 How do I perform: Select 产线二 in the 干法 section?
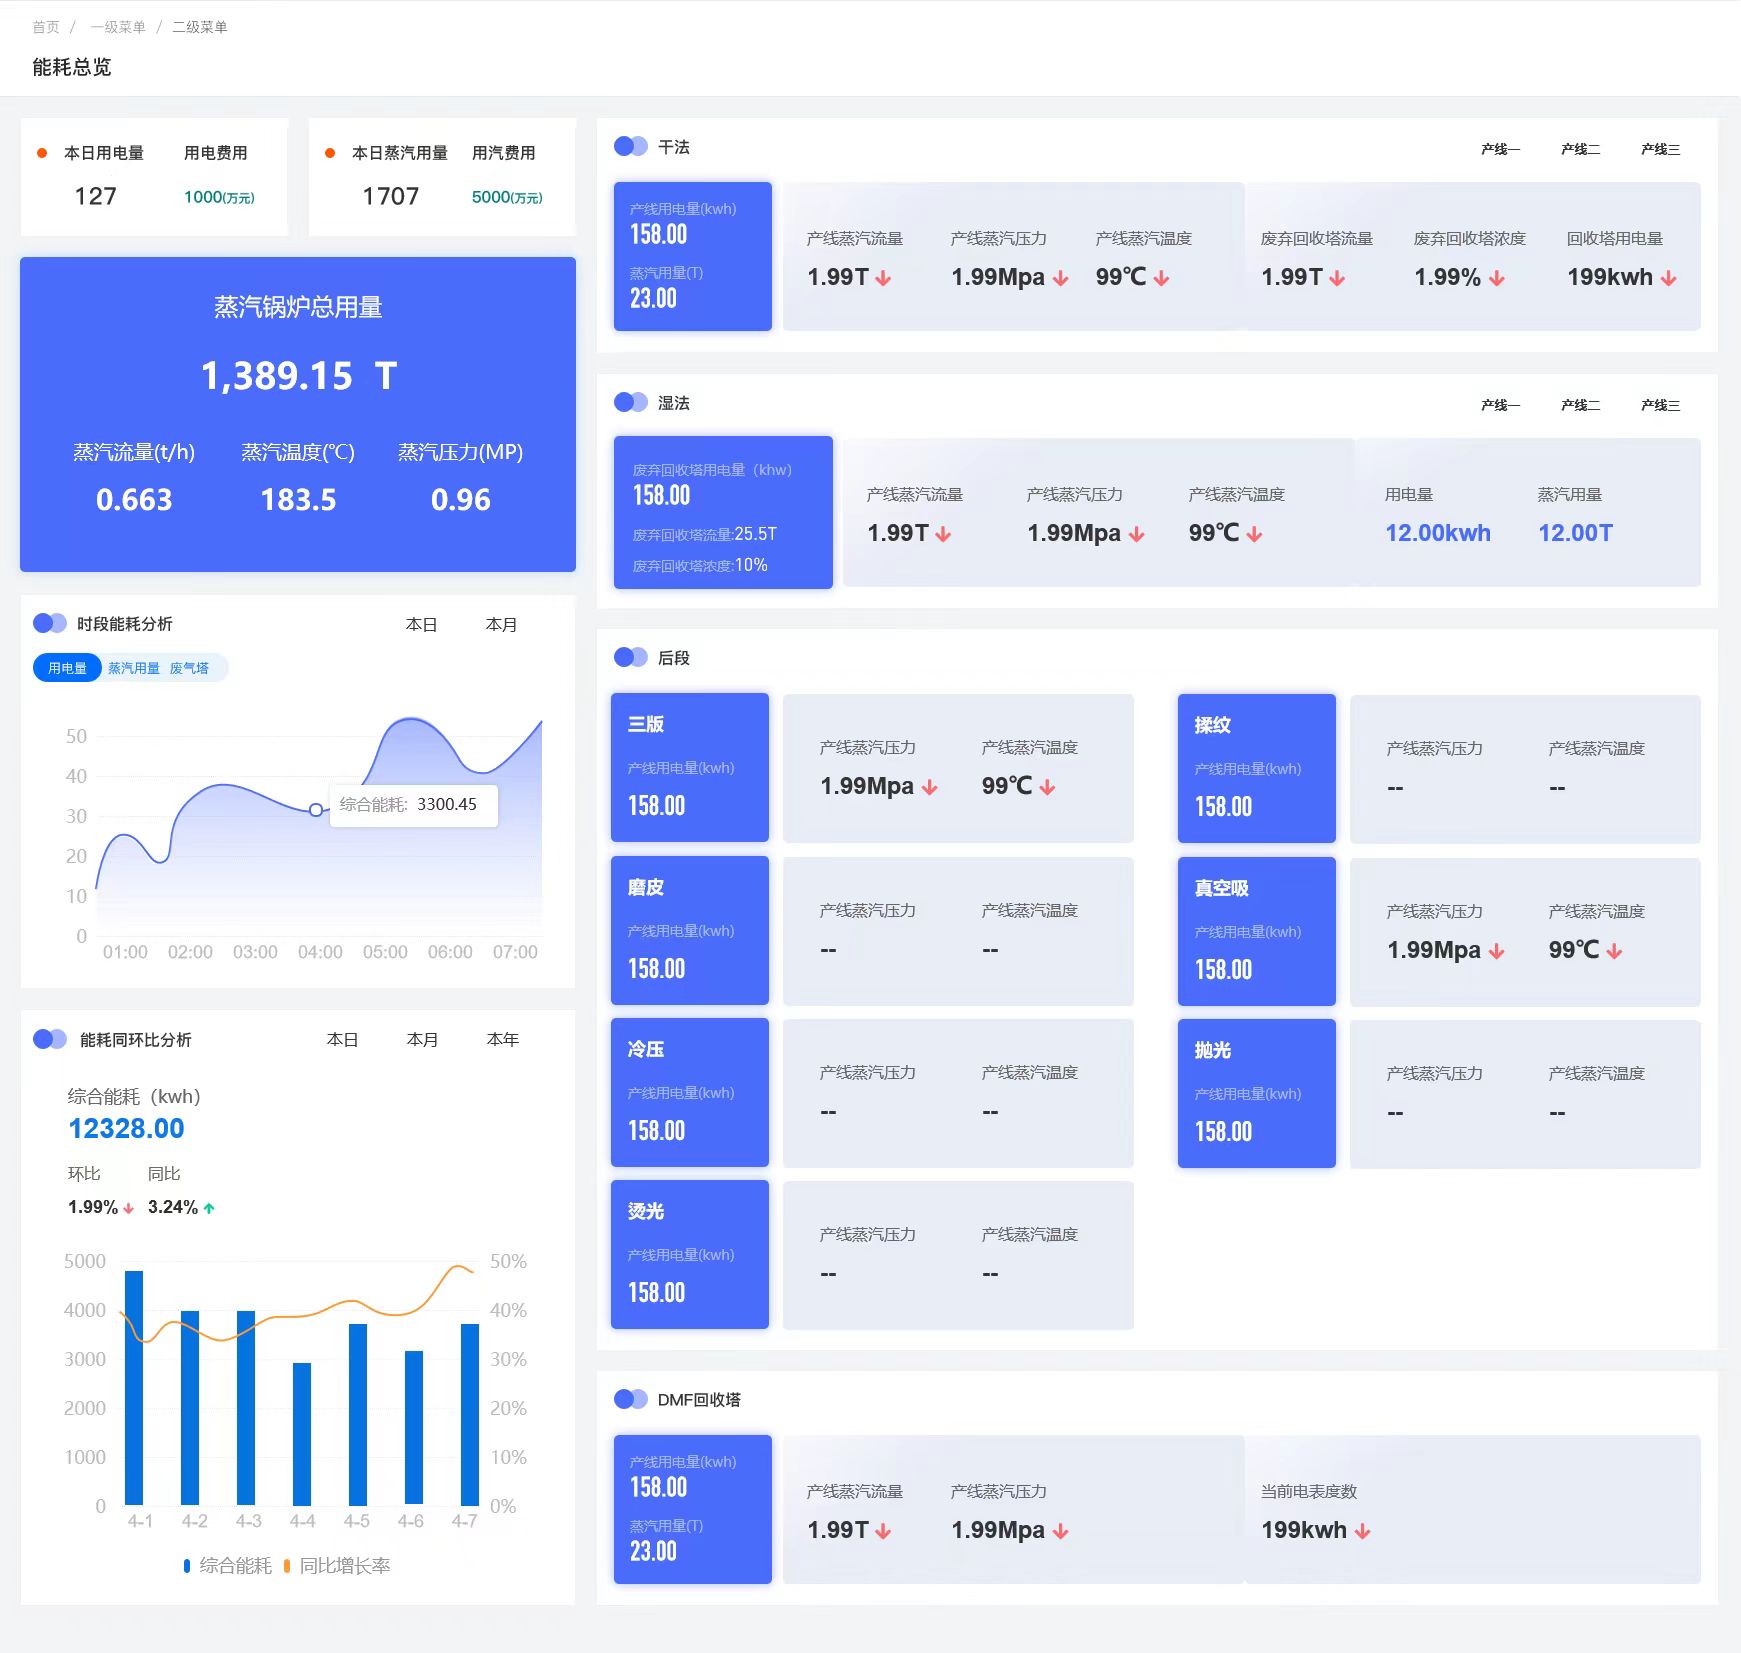coord(1580,149)
